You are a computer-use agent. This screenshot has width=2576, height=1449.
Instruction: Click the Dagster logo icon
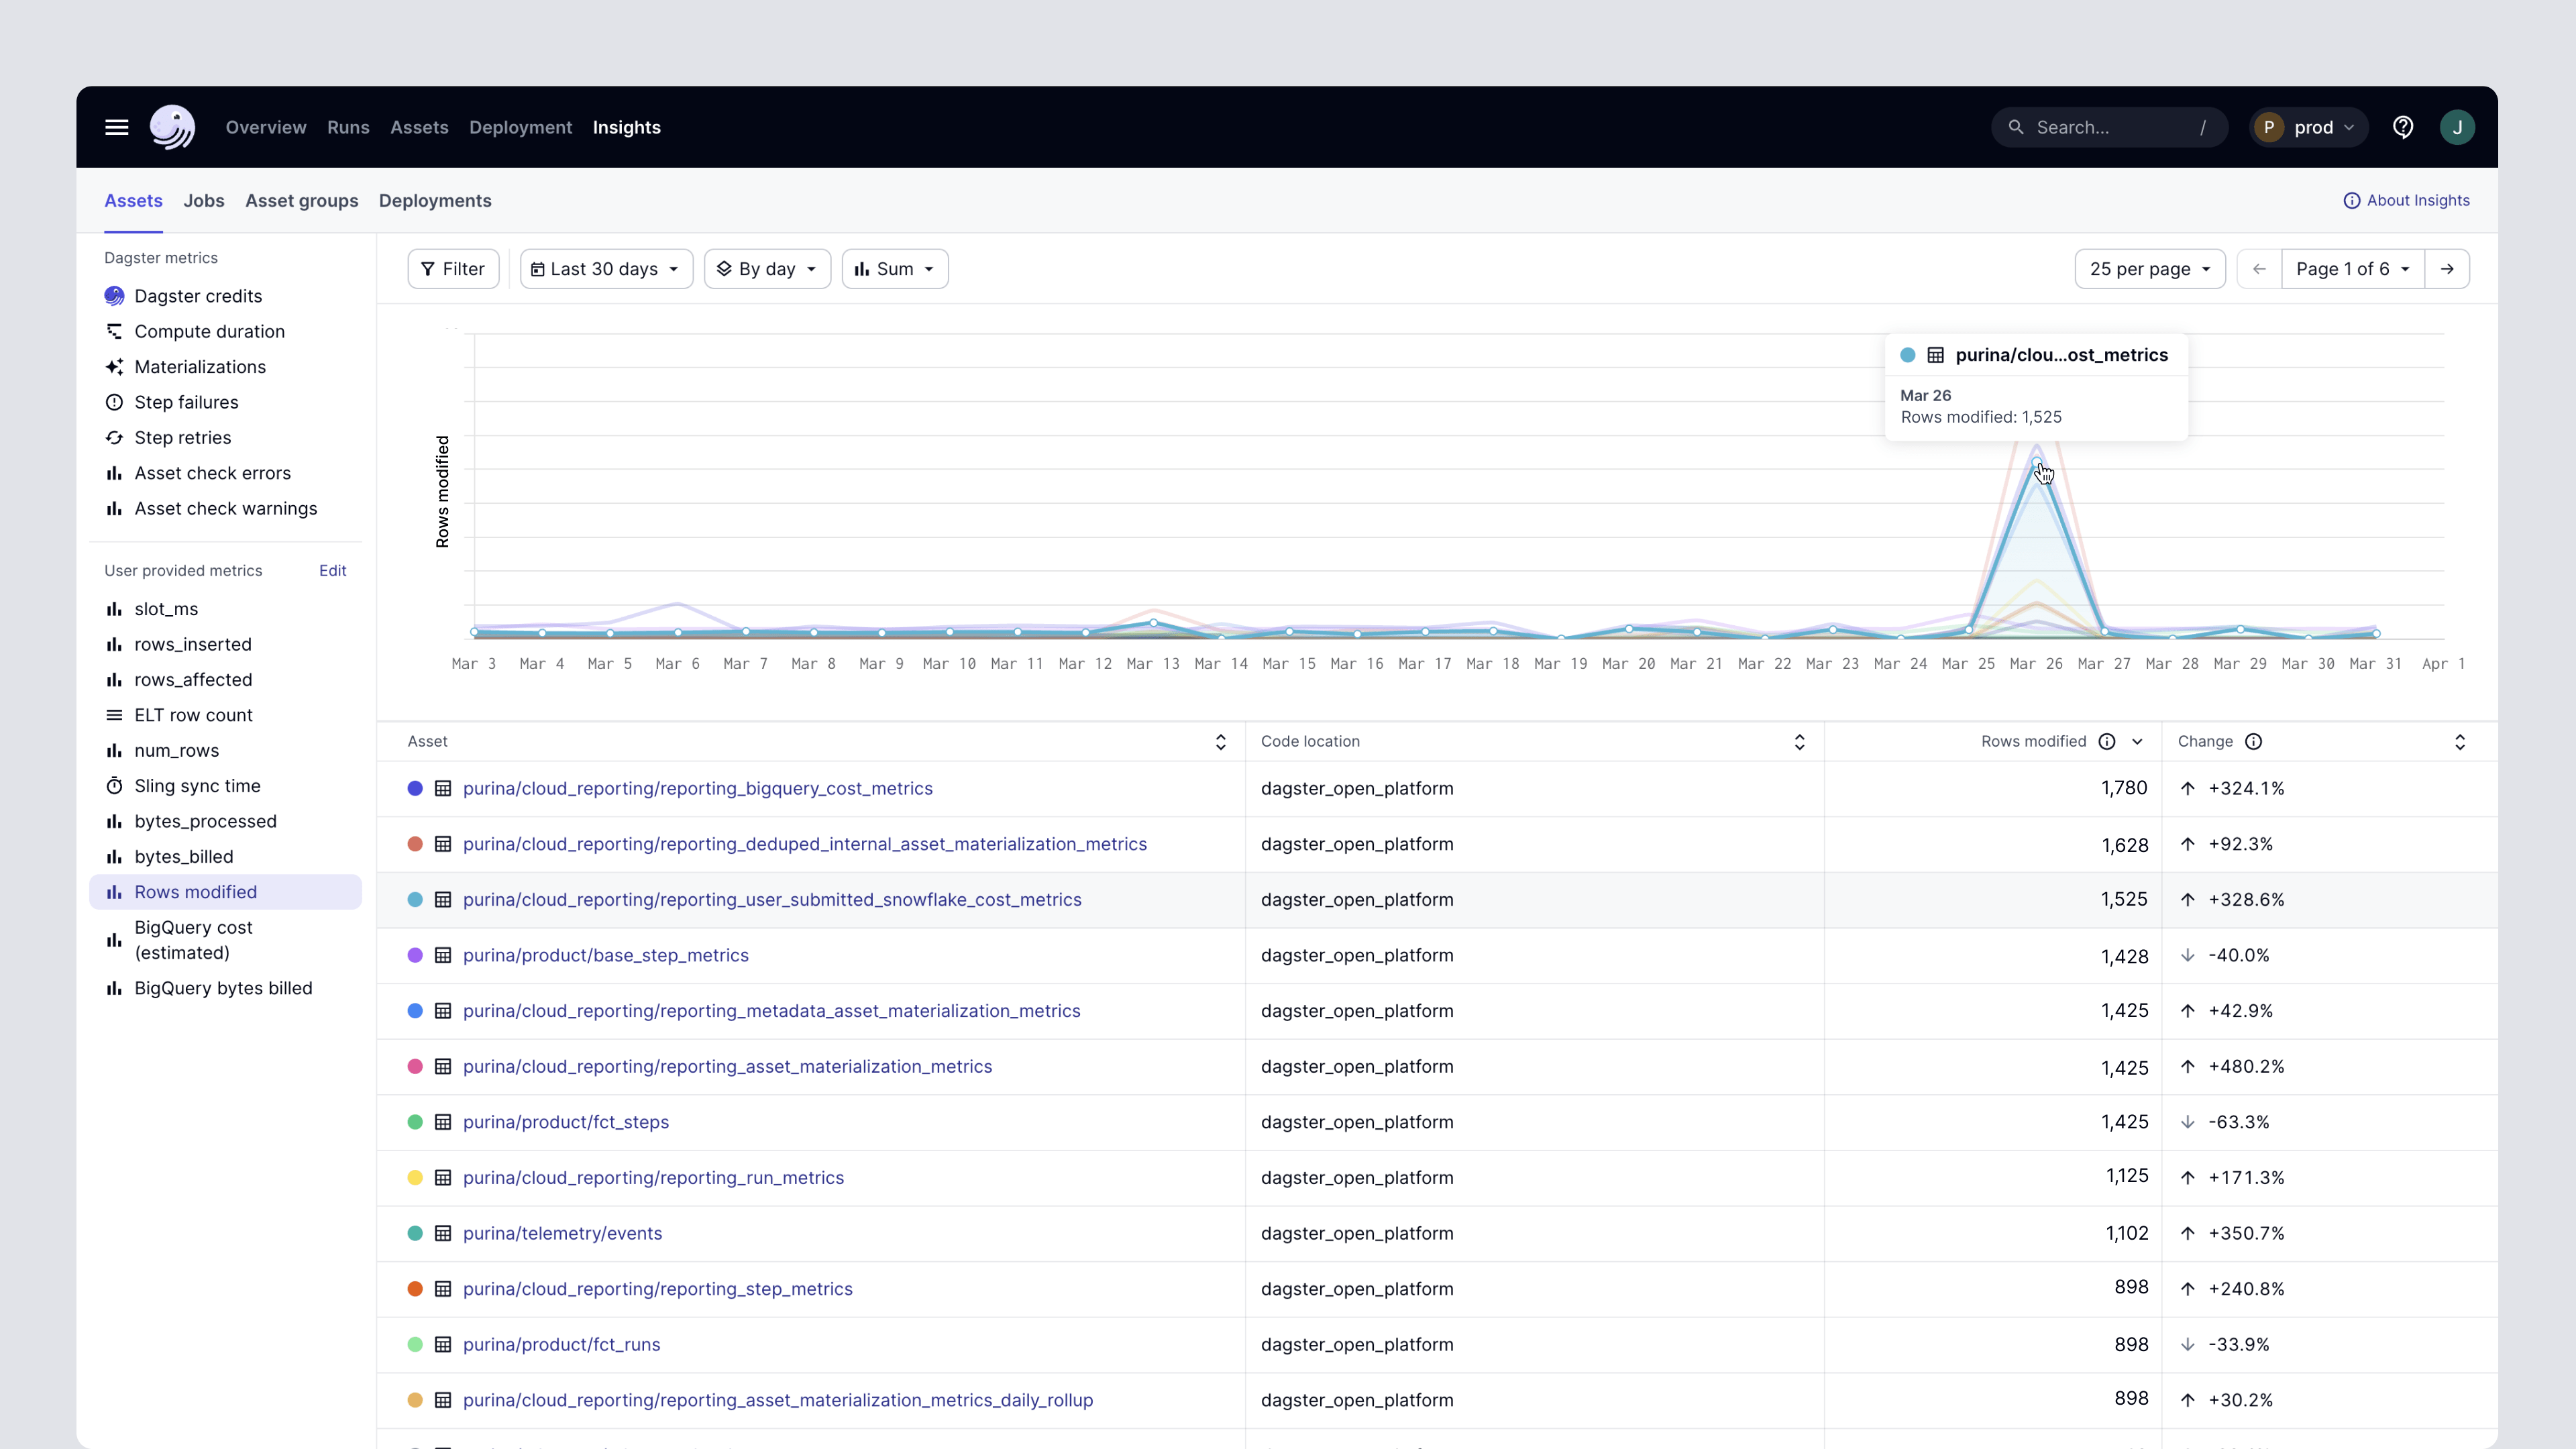click(x=172, y=127)
